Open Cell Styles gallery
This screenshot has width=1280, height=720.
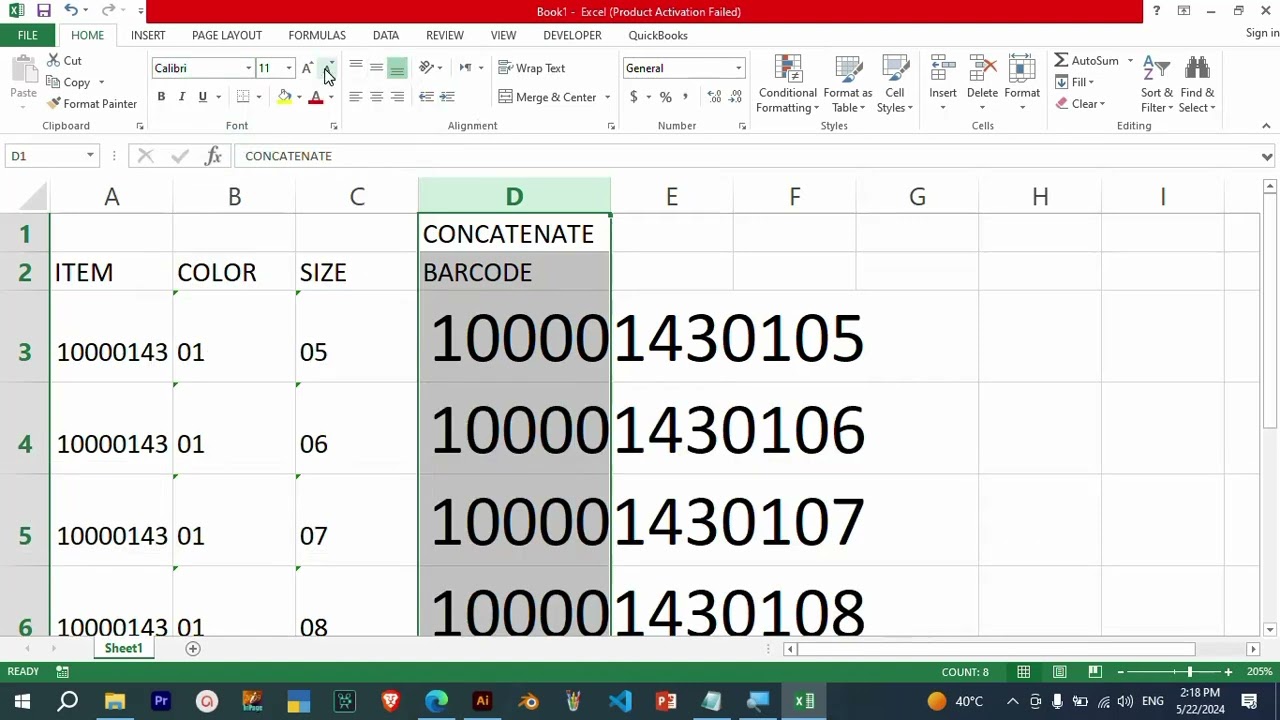click(x=895, y=84)
